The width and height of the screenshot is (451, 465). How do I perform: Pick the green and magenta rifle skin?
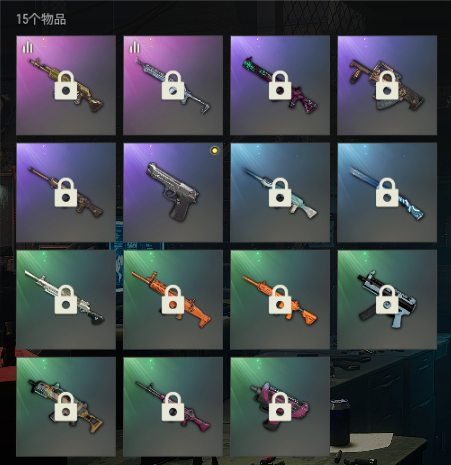280,85
